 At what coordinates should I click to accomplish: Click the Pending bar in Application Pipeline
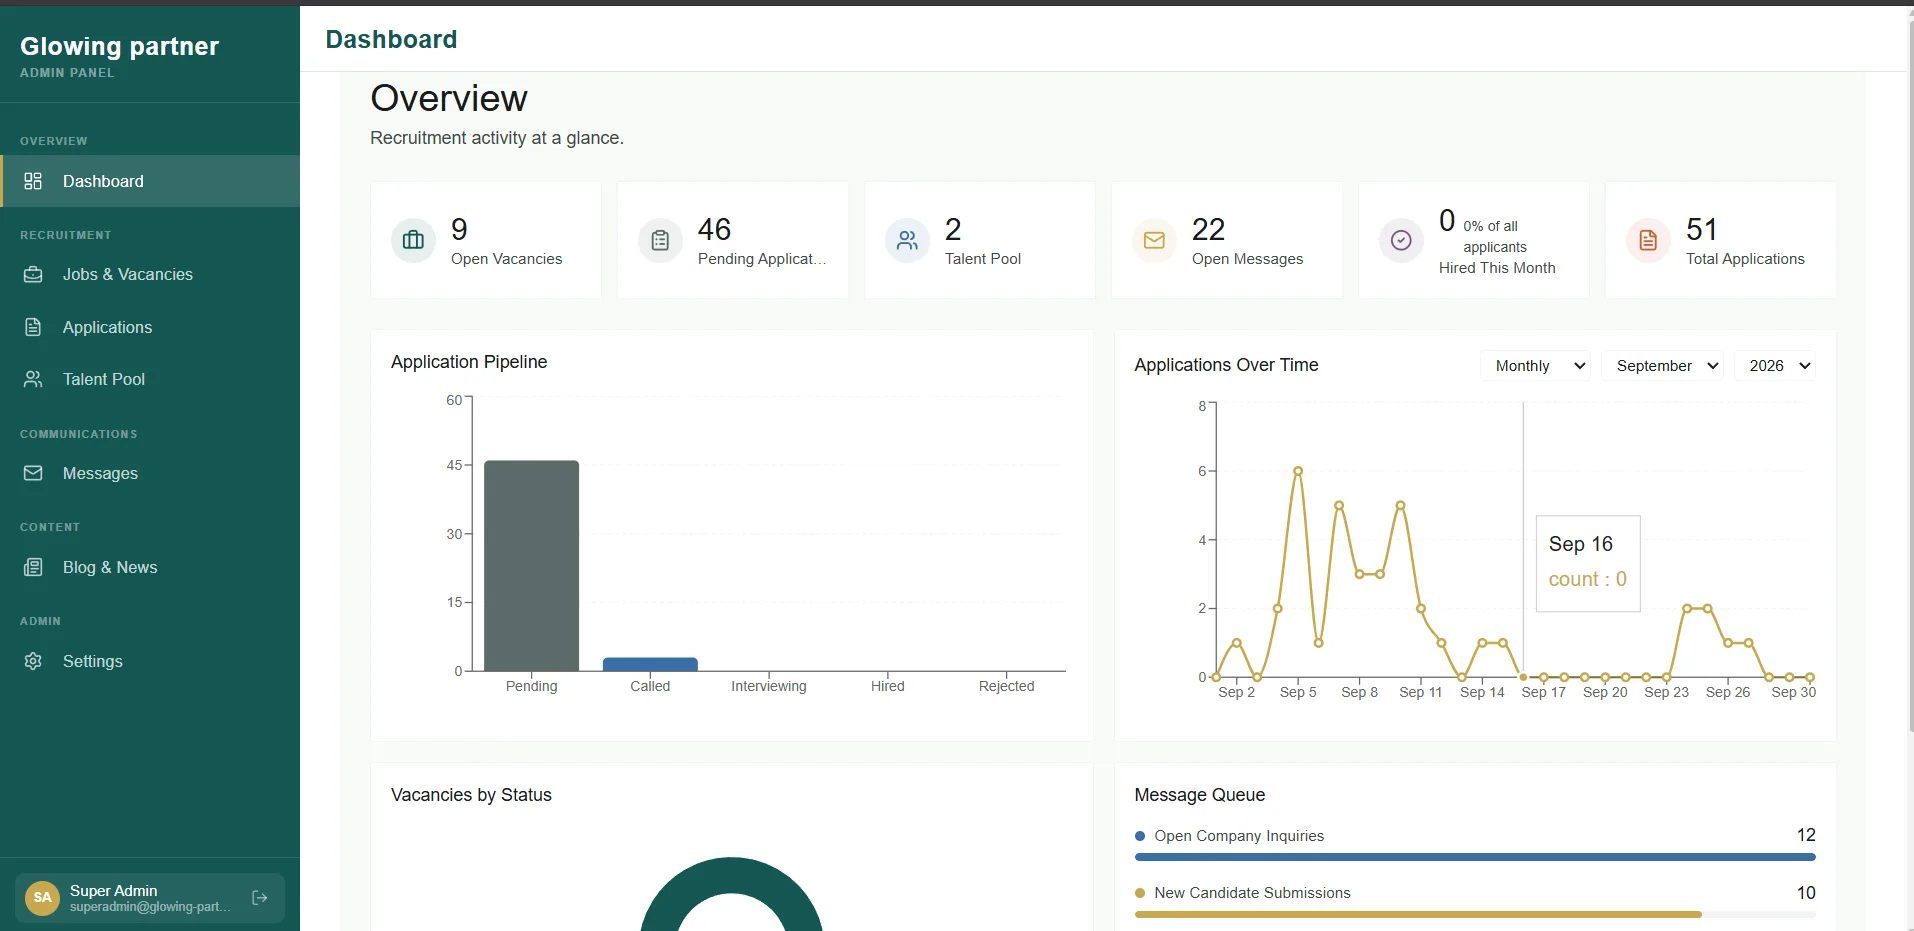(x=531, y=565)
